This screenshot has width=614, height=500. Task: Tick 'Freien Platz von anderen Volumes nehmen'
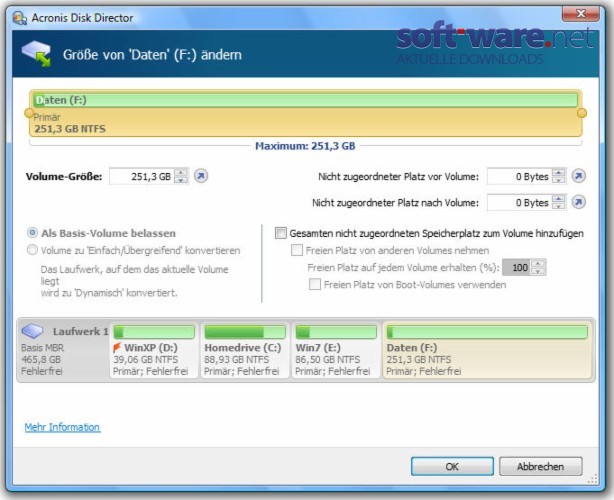coord(297,250)
